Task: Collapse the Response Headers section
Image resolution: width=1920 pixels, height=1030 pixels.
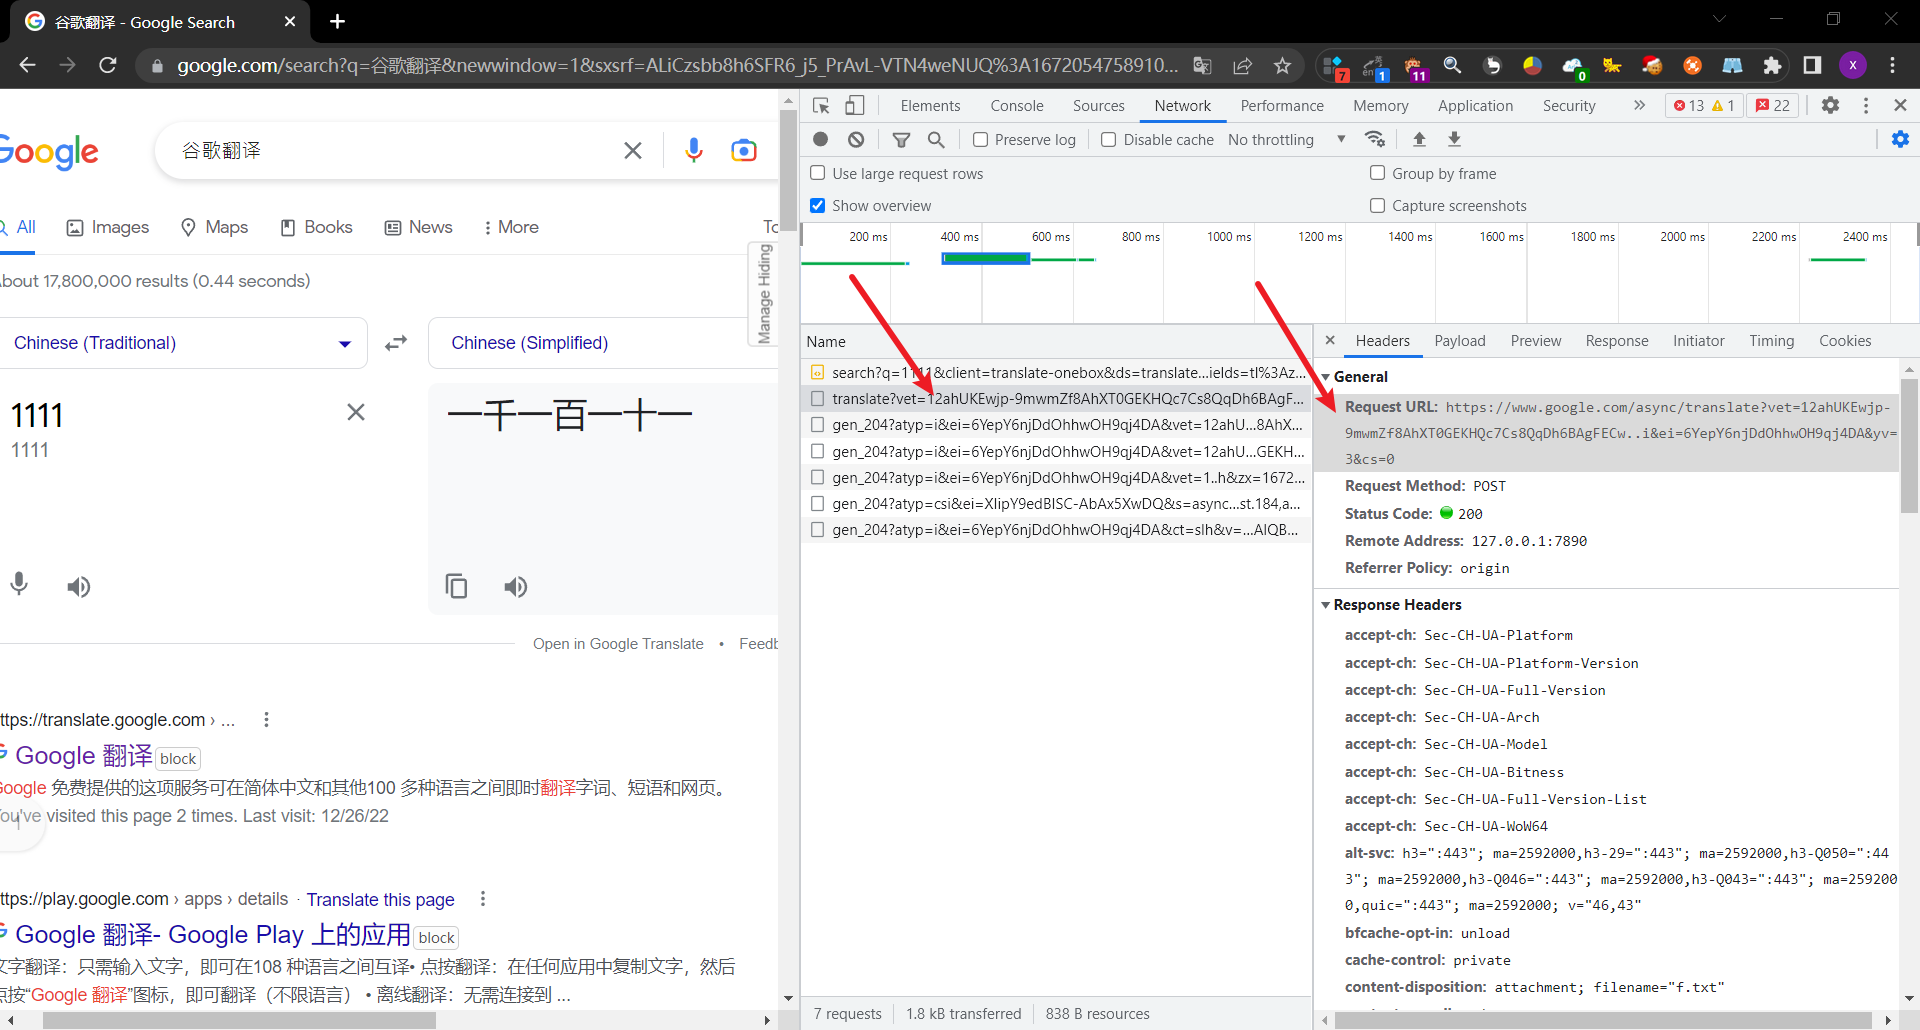Action: click(x=1396, y=605)
